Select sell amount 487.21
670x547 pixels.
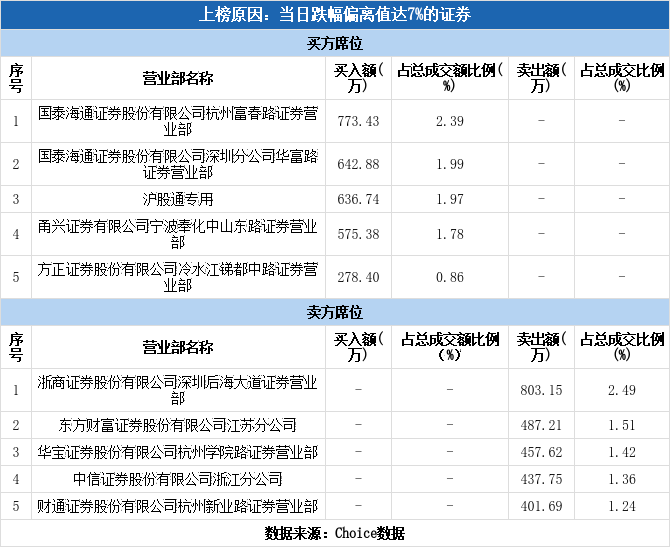pyautogui.click(x=541, y=425)
